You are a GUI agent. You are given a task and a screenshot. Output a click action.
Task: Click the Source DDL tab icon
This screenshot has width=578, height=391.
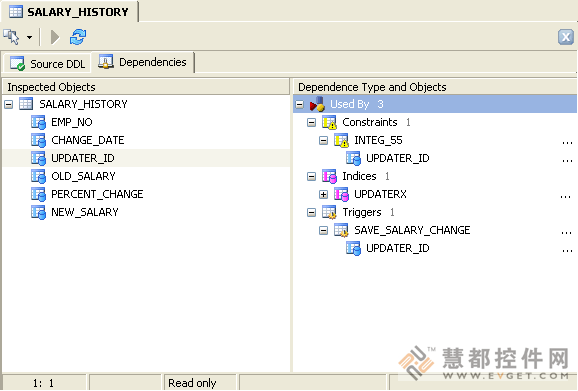tap(18, 63)
